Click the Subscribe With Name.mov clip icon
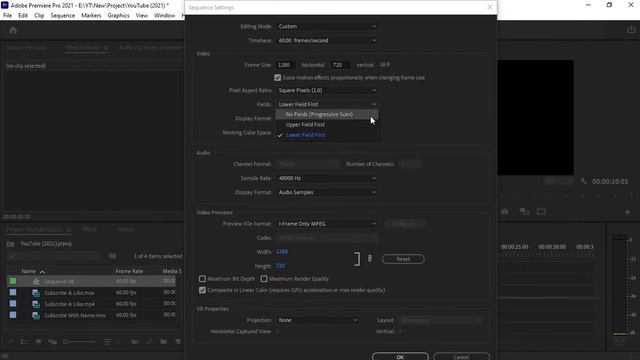Screen dimensions: 640x360 pos(36,315)
